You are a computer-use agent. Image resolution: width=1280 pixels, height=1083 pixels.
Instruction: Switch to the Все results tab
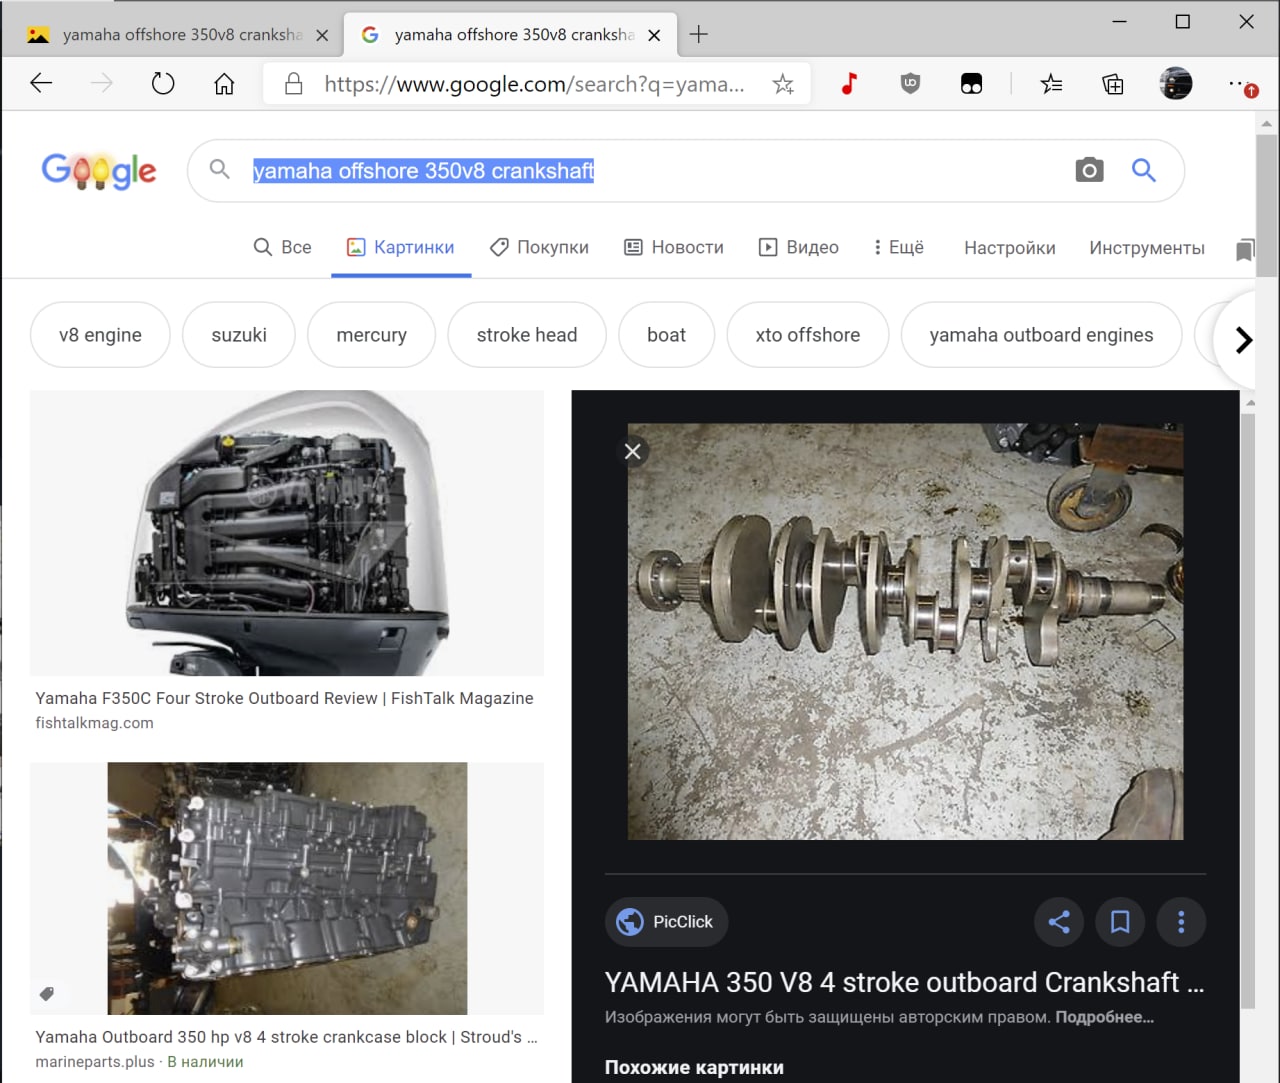tap(282, 247)
